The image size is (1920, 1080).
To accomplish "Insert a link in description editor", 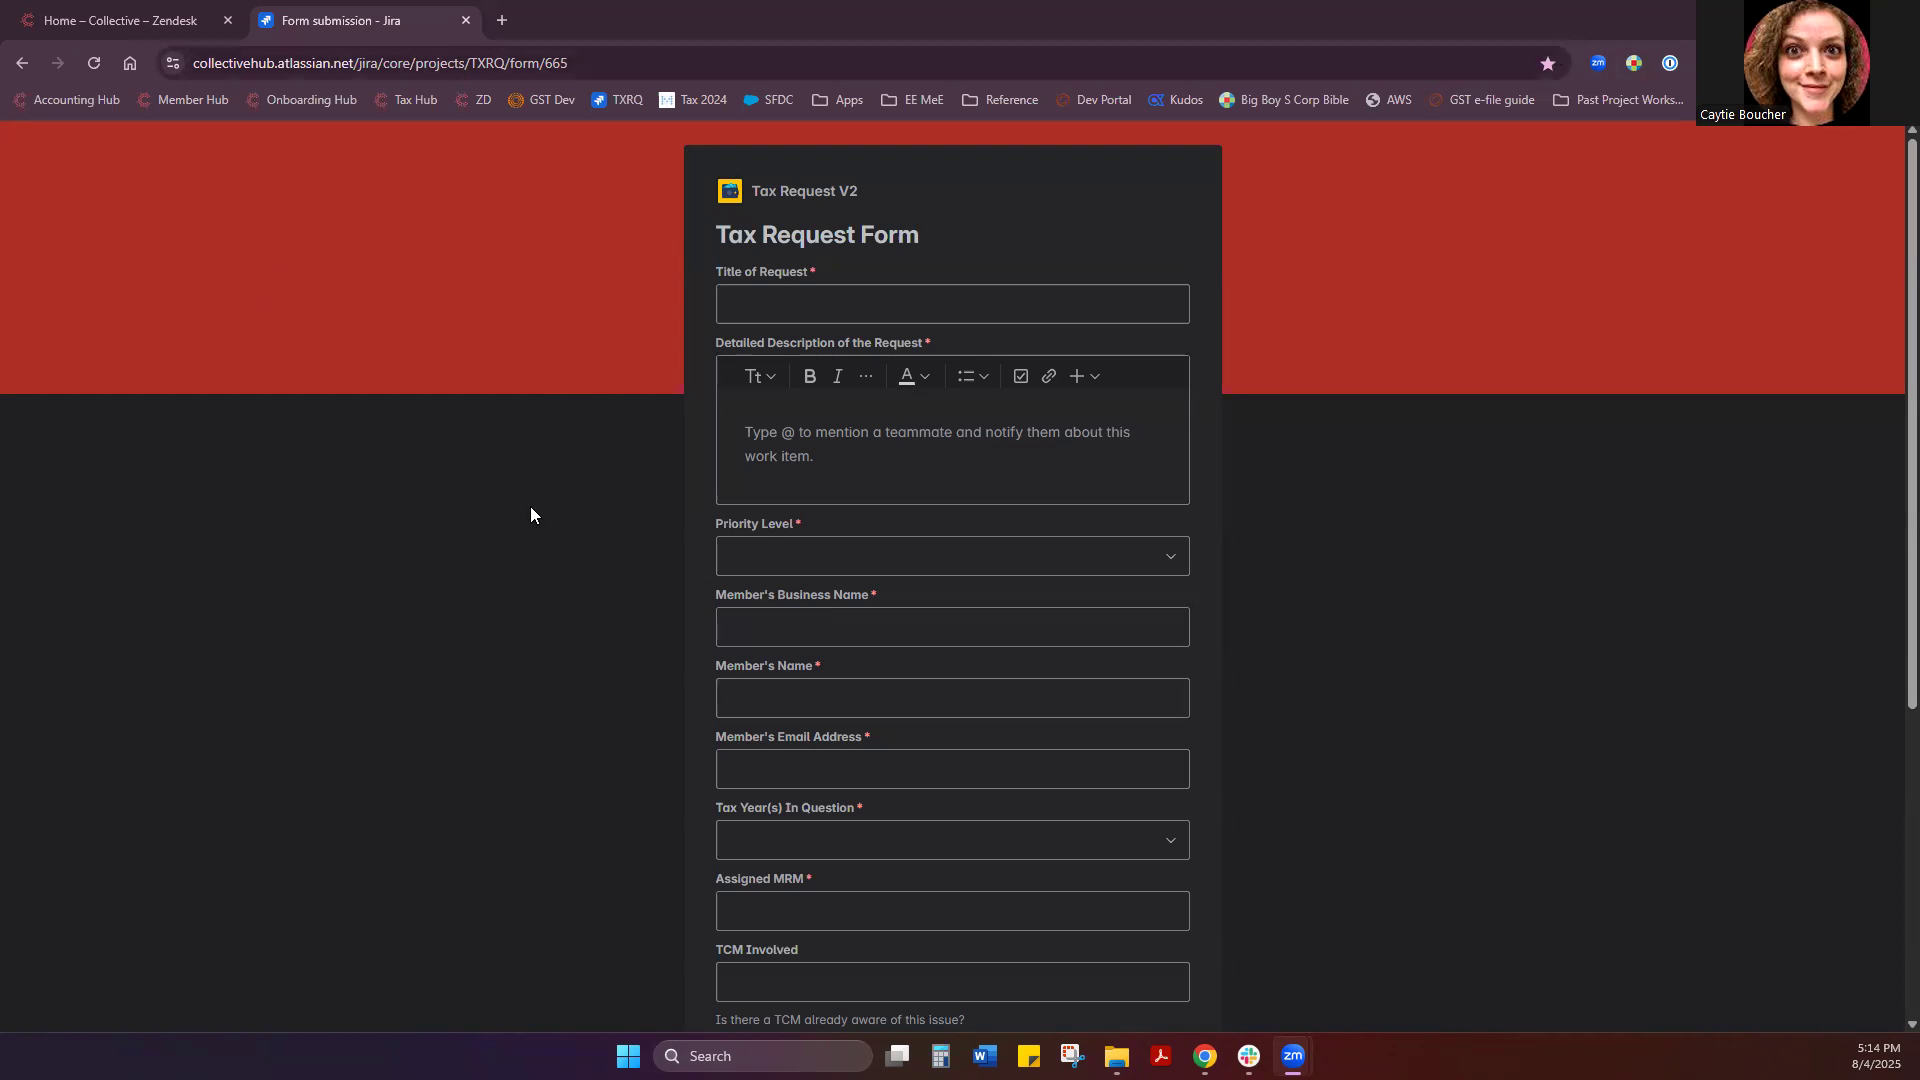I will pos(1048,377).
